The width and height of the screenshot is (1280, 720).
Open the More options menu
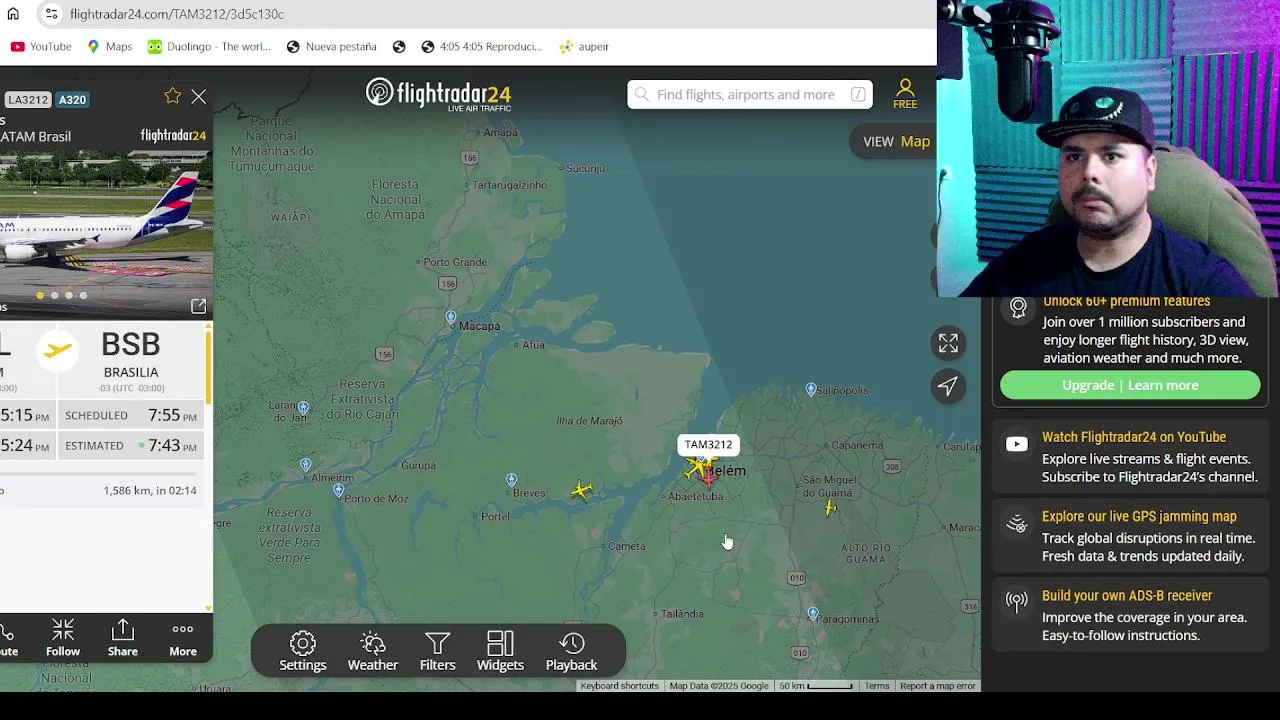point(183,638)
